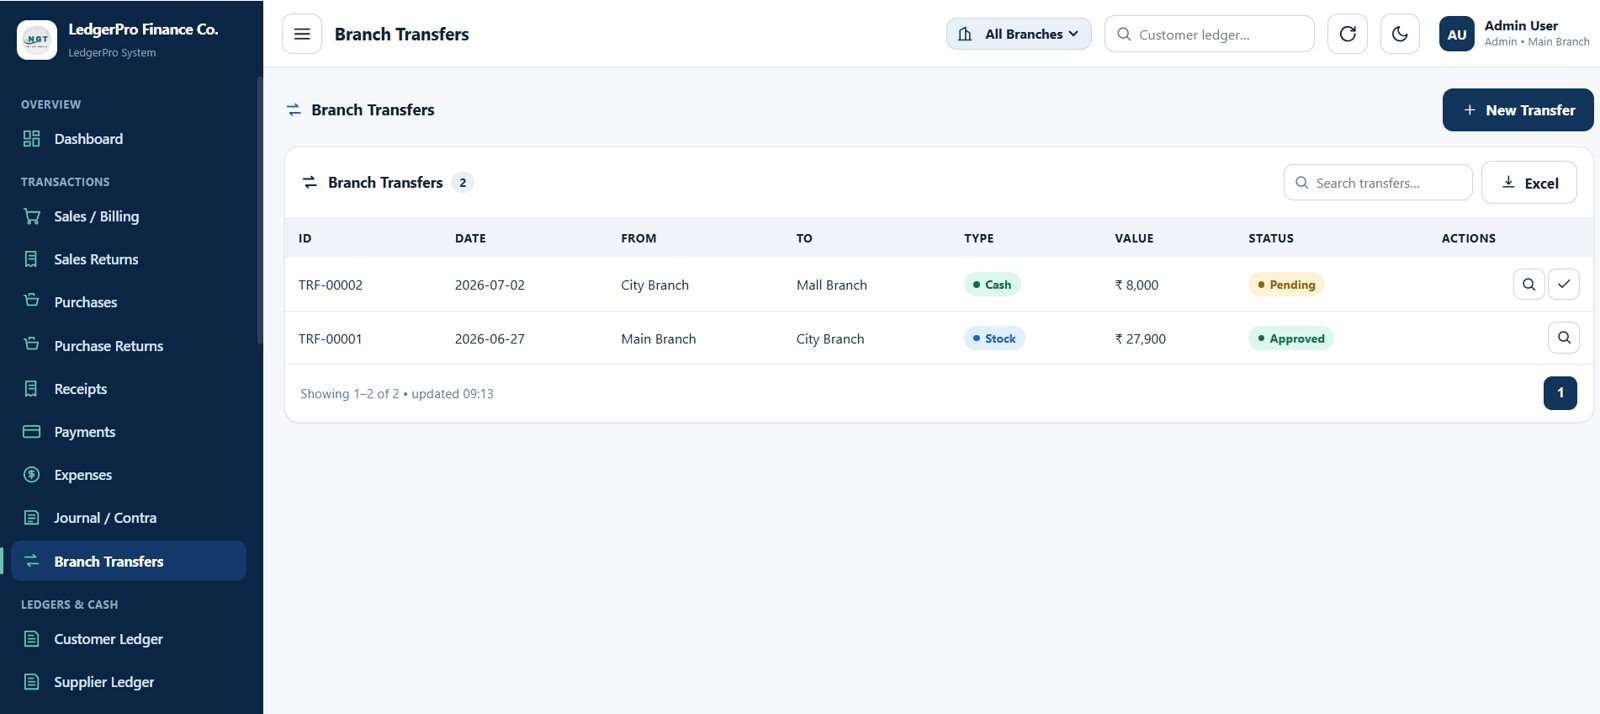Export transfers with Excel button

(1528, 183)
